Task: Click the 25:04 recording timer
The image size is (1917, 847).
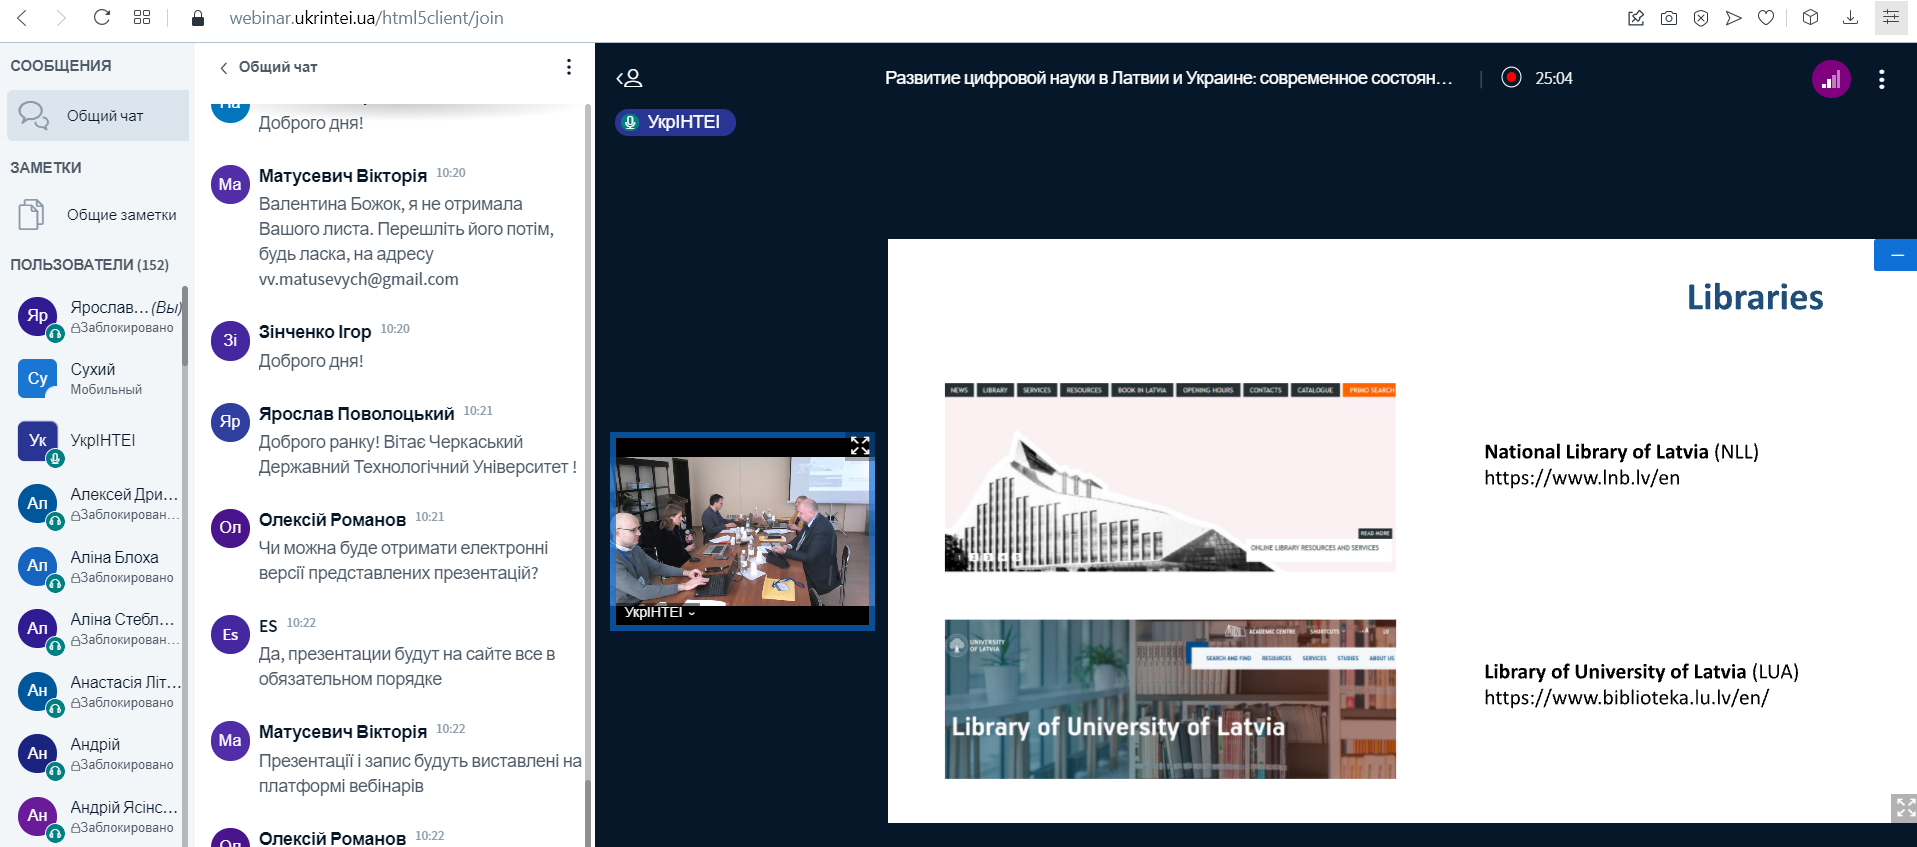Action: click(x=1554, y=78)
